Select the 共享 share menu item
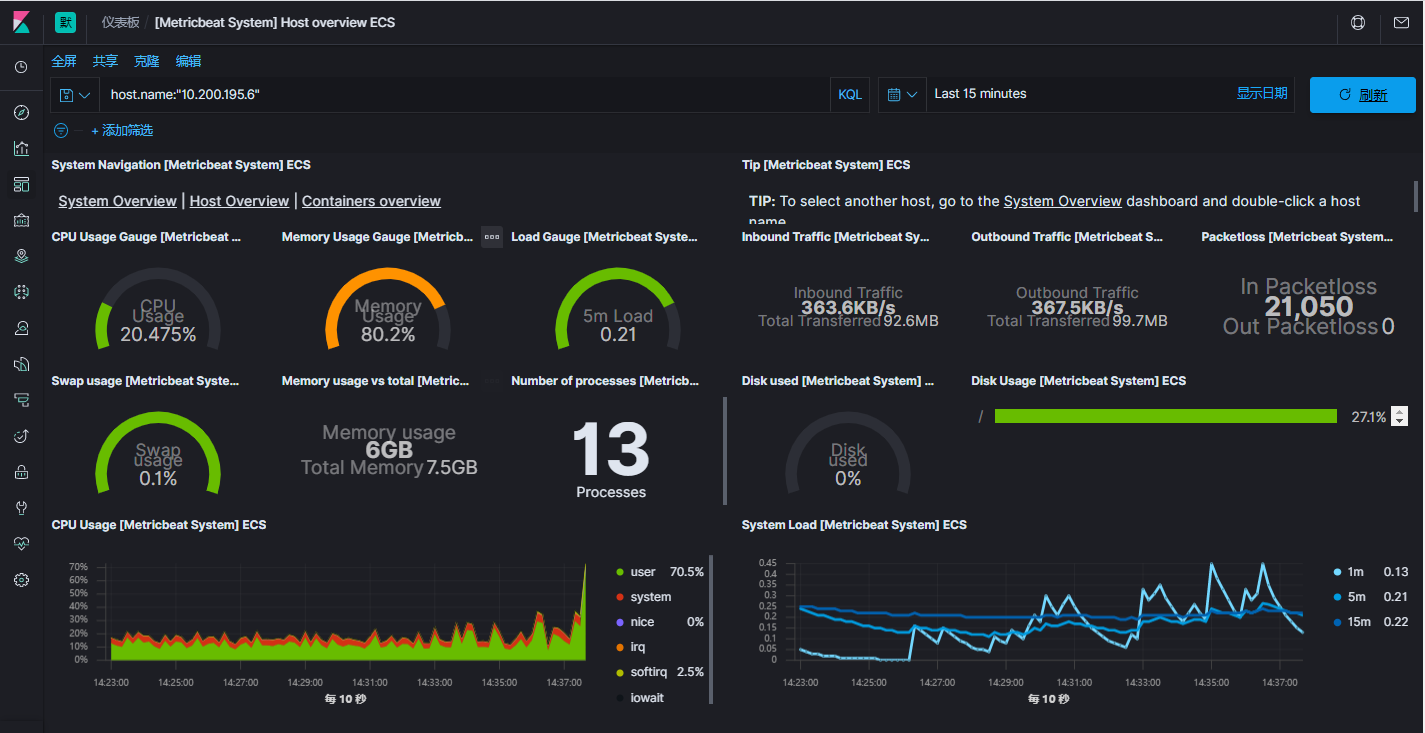The image size is (1425, 733). pyautogui.click(x=105, y=61)
